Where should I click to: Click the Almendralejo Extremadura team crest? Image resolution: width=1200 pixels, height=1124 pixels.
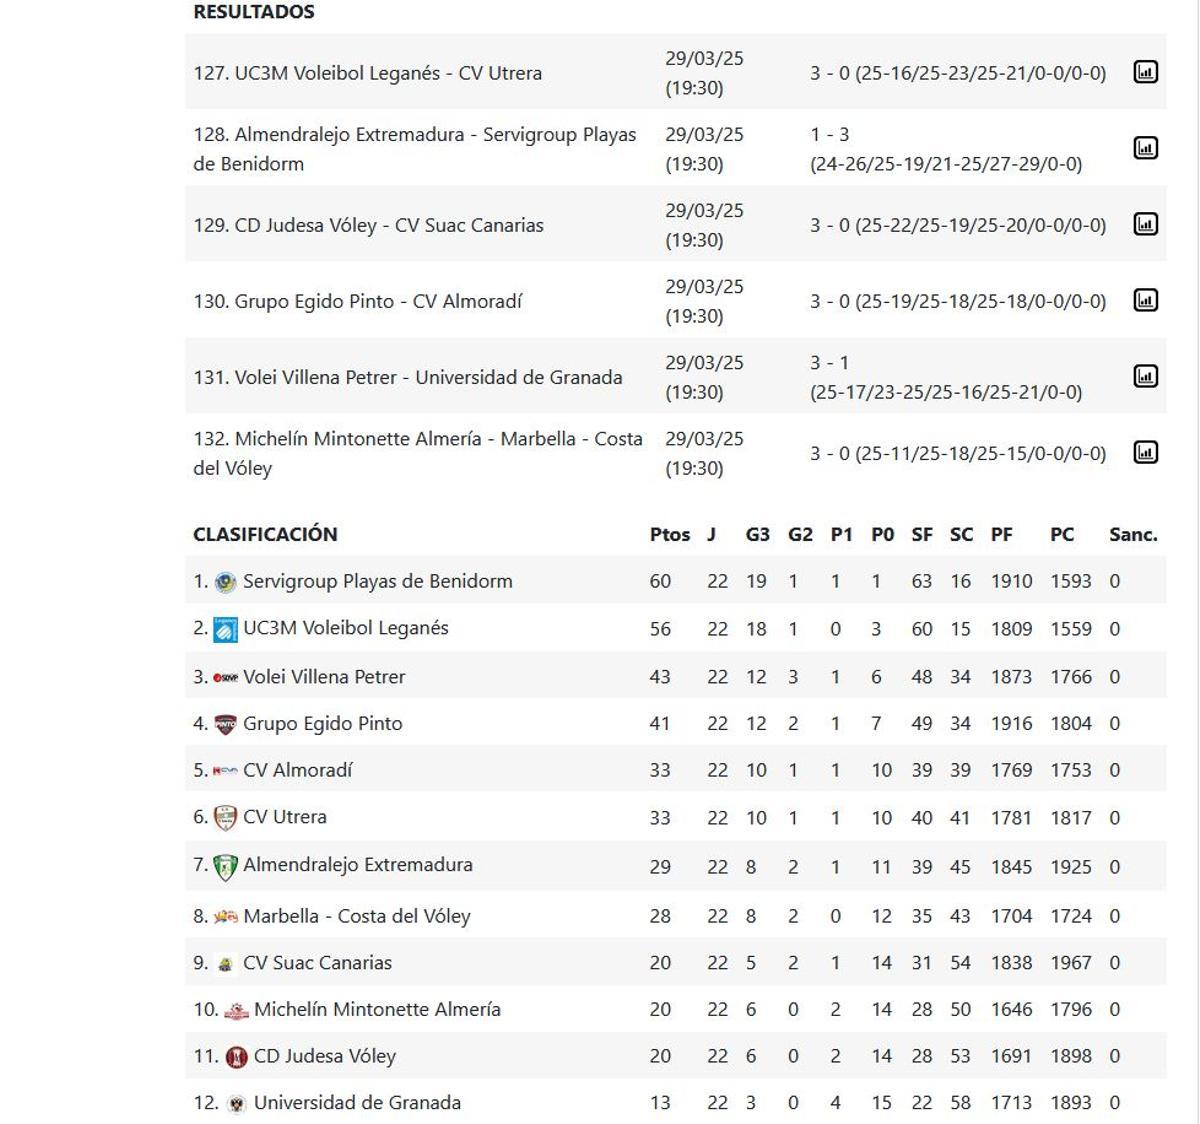click(224, 864)
